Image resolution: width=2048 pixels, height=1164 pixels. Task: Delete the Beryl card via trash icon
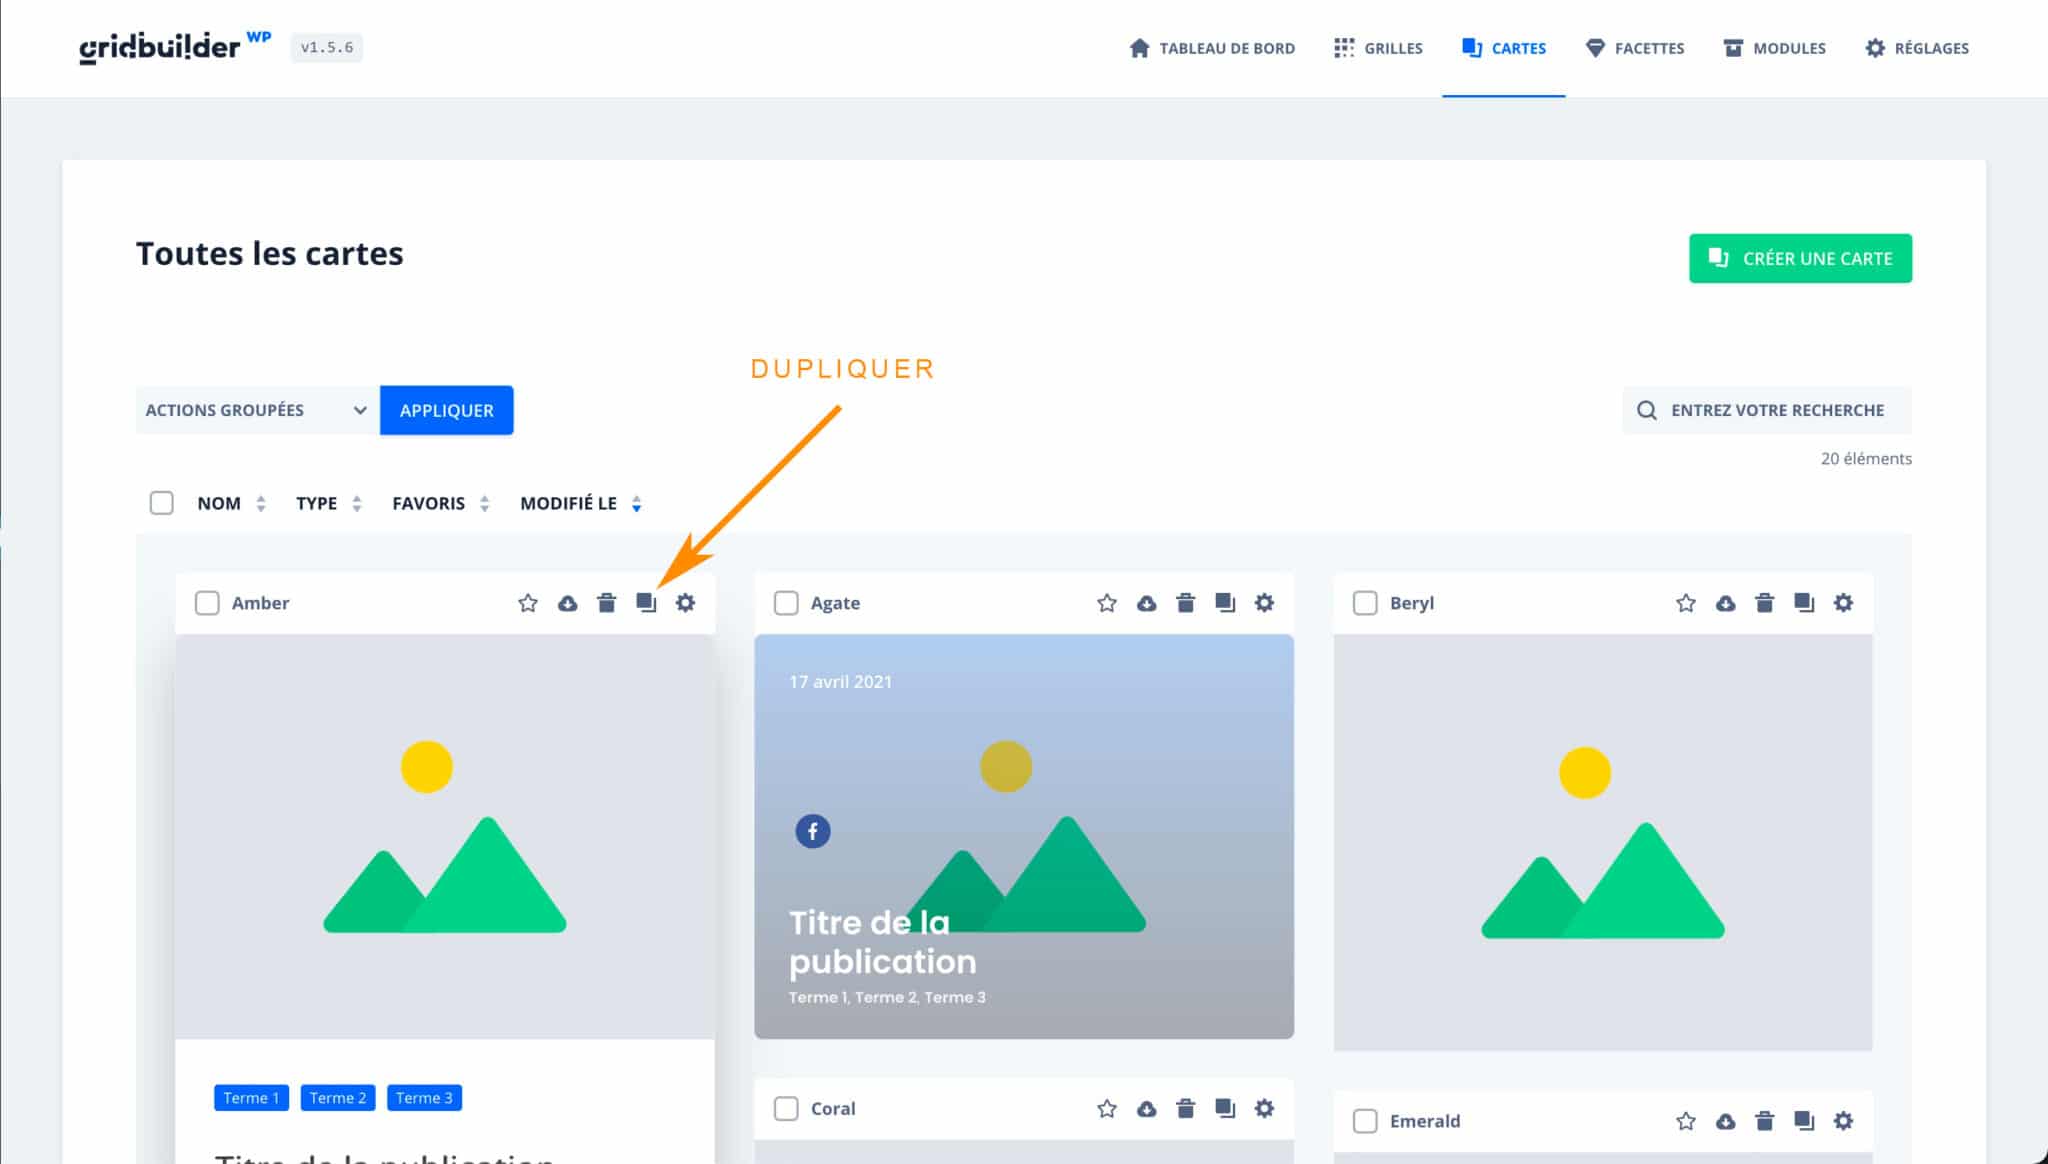click(x=1764, y=603)
